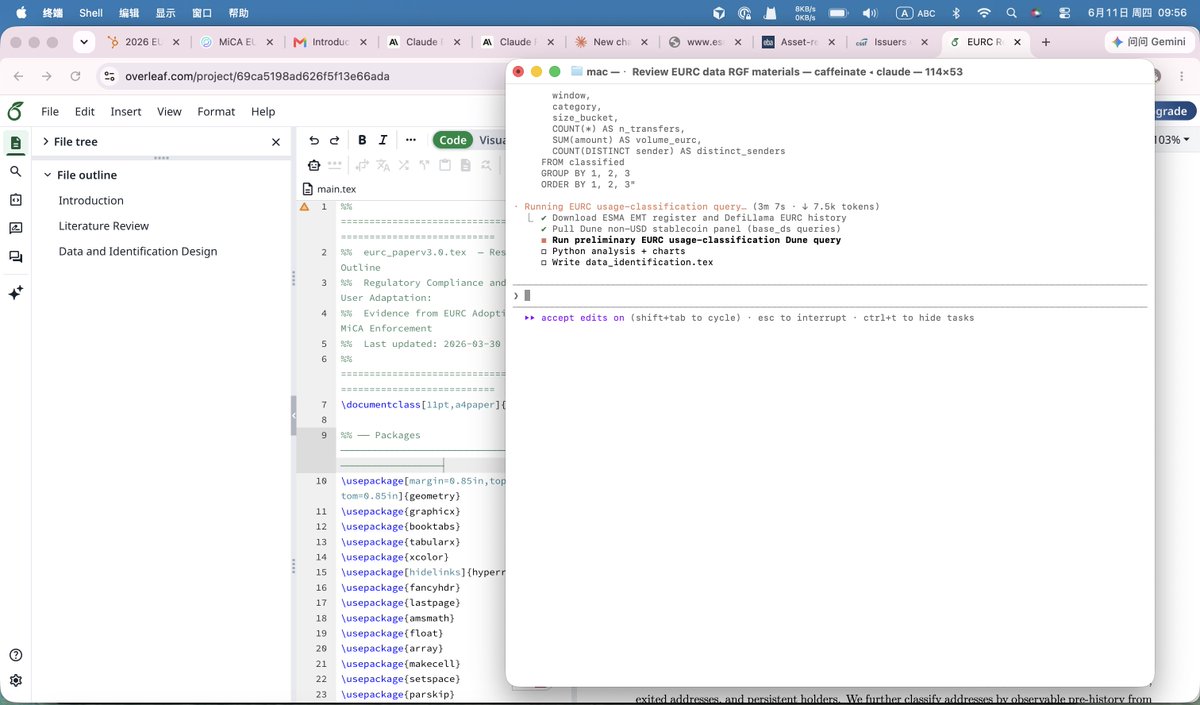1200x705 pixels.
Task: Toggle bold formatting
Action: click(362, 140)
